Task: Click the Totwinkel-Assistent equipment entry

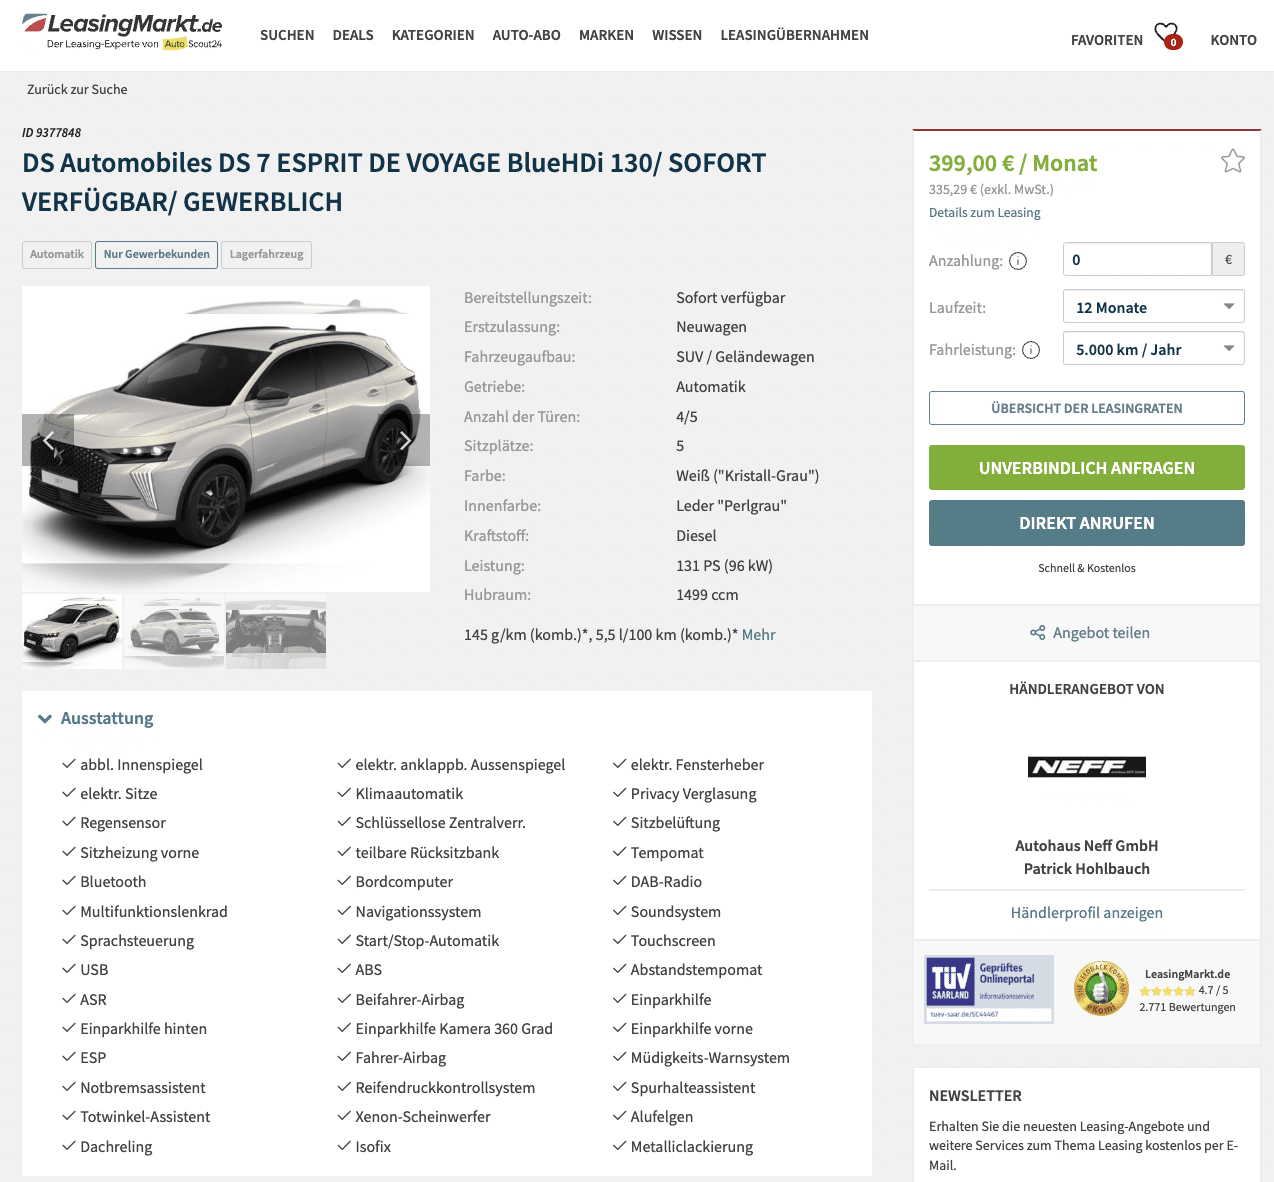Action: pos(145,1117)
